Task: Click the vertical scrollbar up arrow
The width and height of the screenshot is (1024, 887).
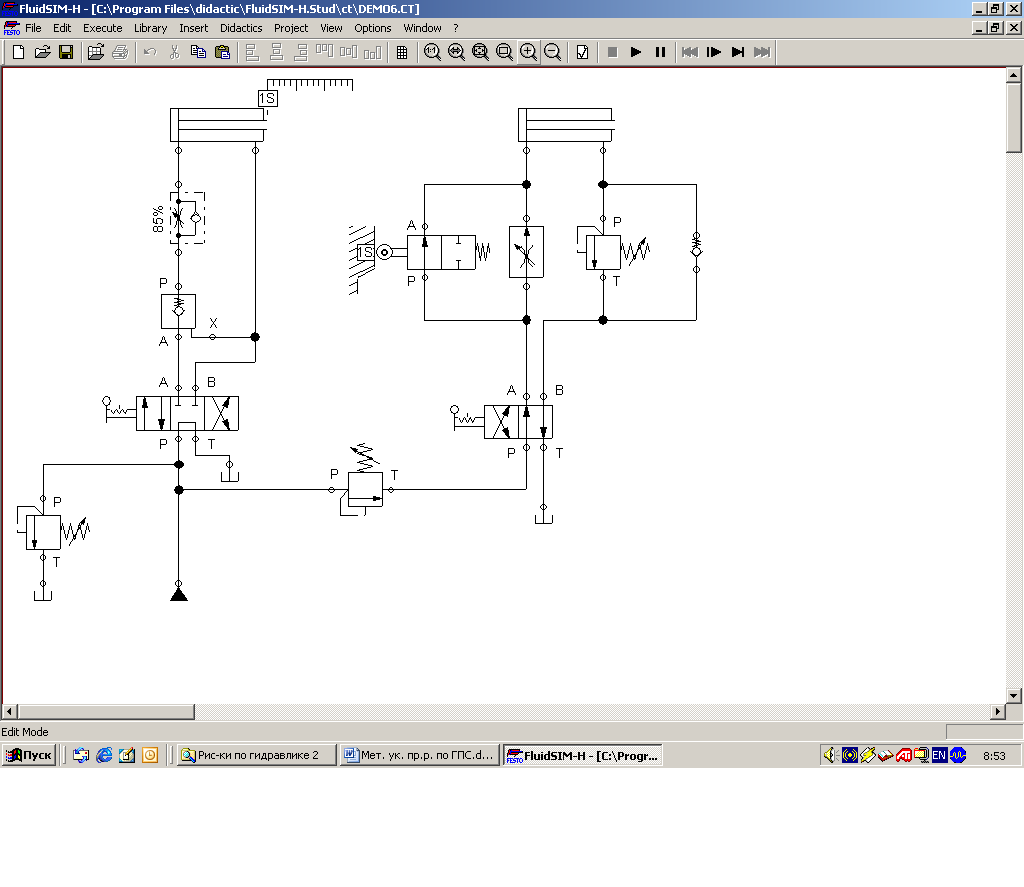Action: click(x=1014, y=75)
